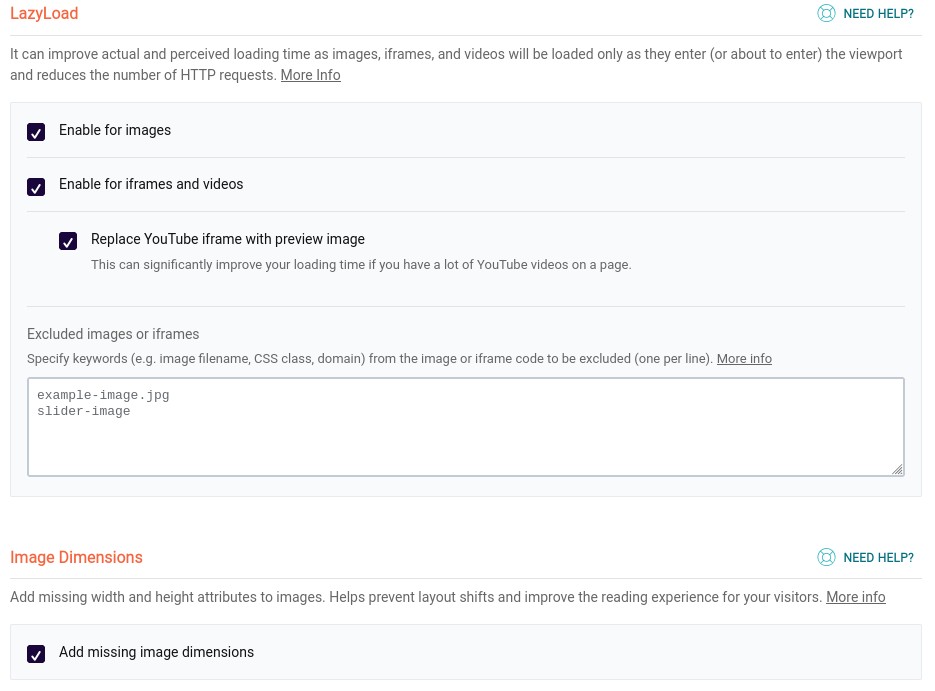Uncheck Add missing image dimensions
This screenshot has width=935, height=691.
tap(36, 654)
